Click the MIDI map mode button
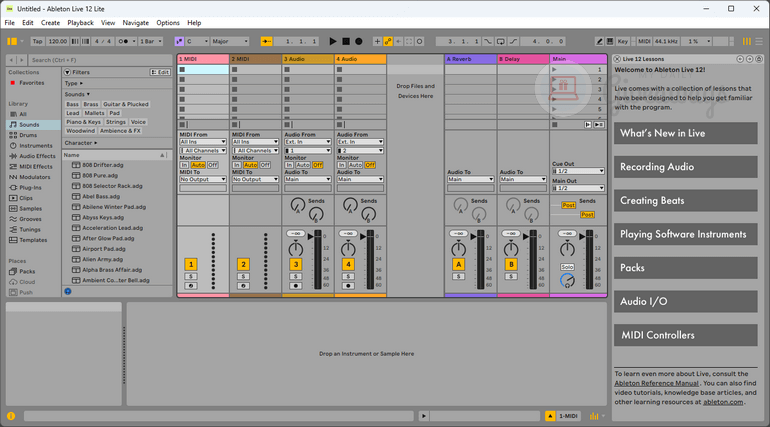This screenshot has height=427, width=770. (x=644, y=41)
